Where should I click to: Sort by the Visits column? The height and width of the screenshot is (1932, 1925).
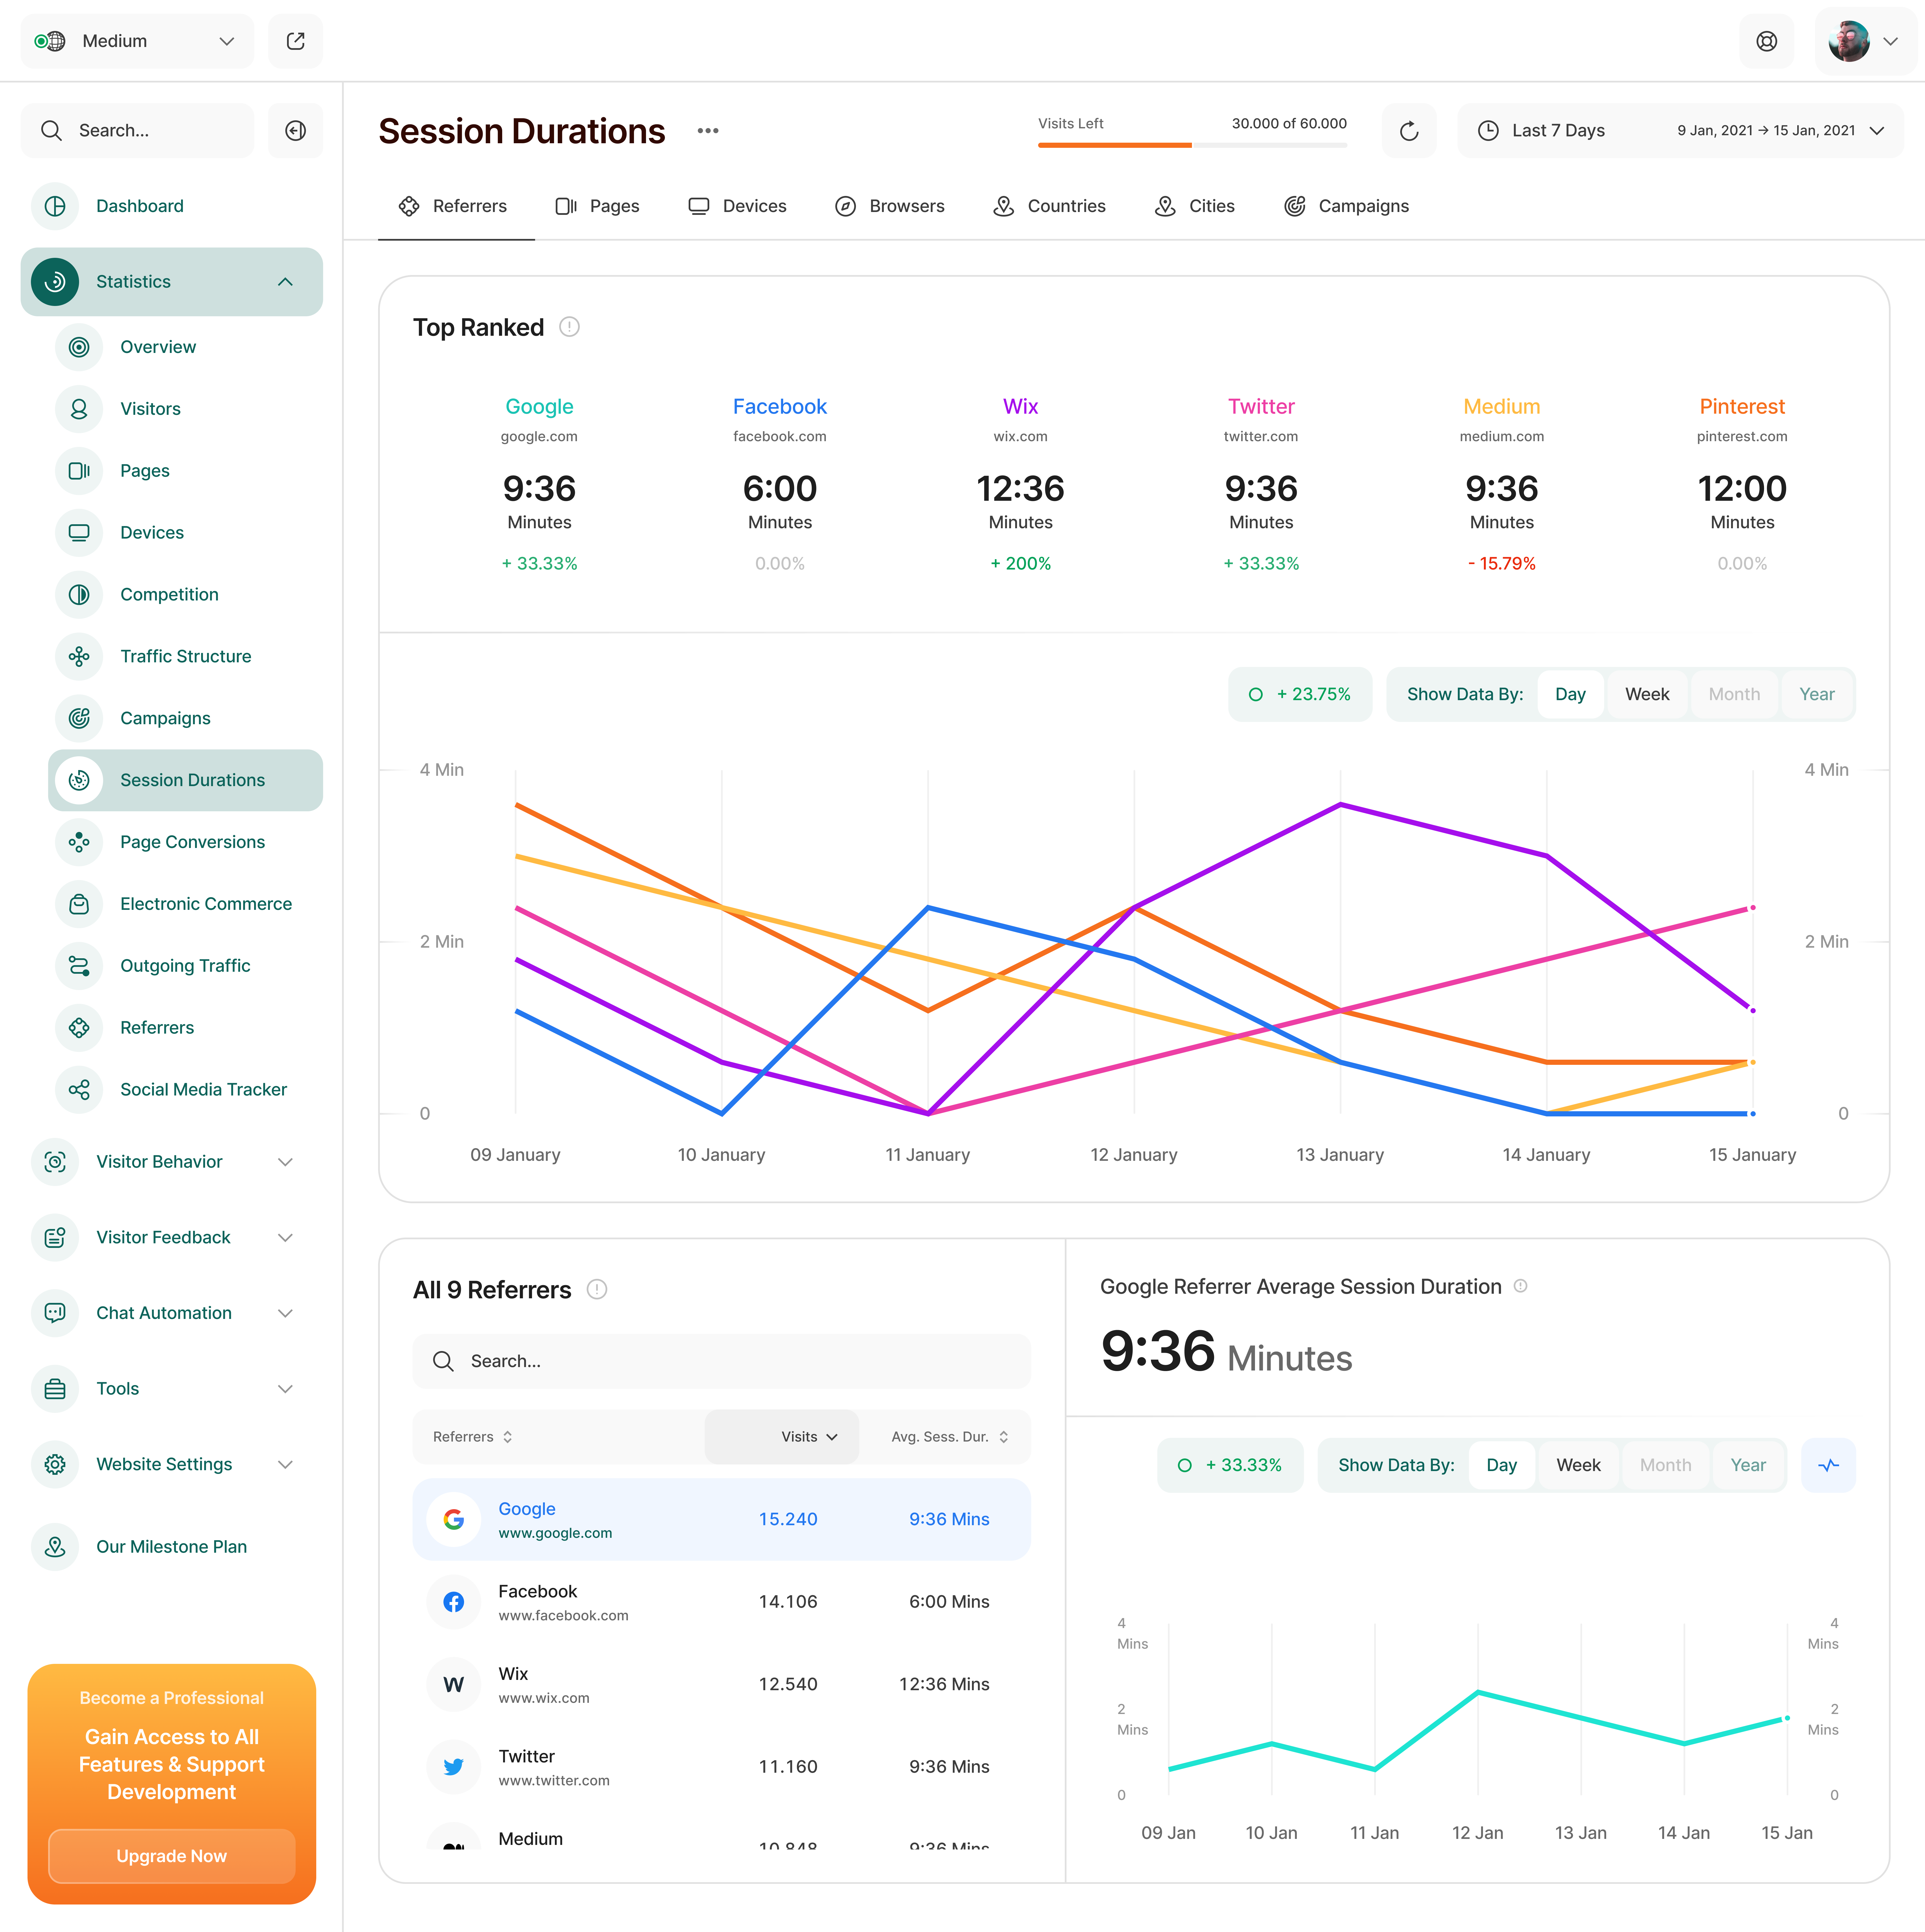pos(782,1437)
